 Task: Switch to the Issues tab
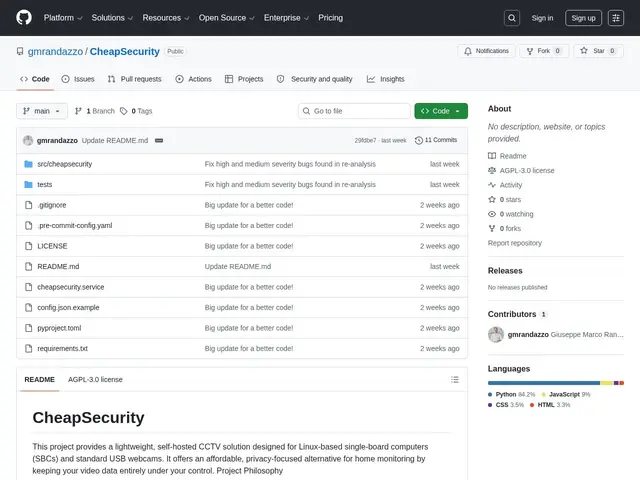coord(78,79)
